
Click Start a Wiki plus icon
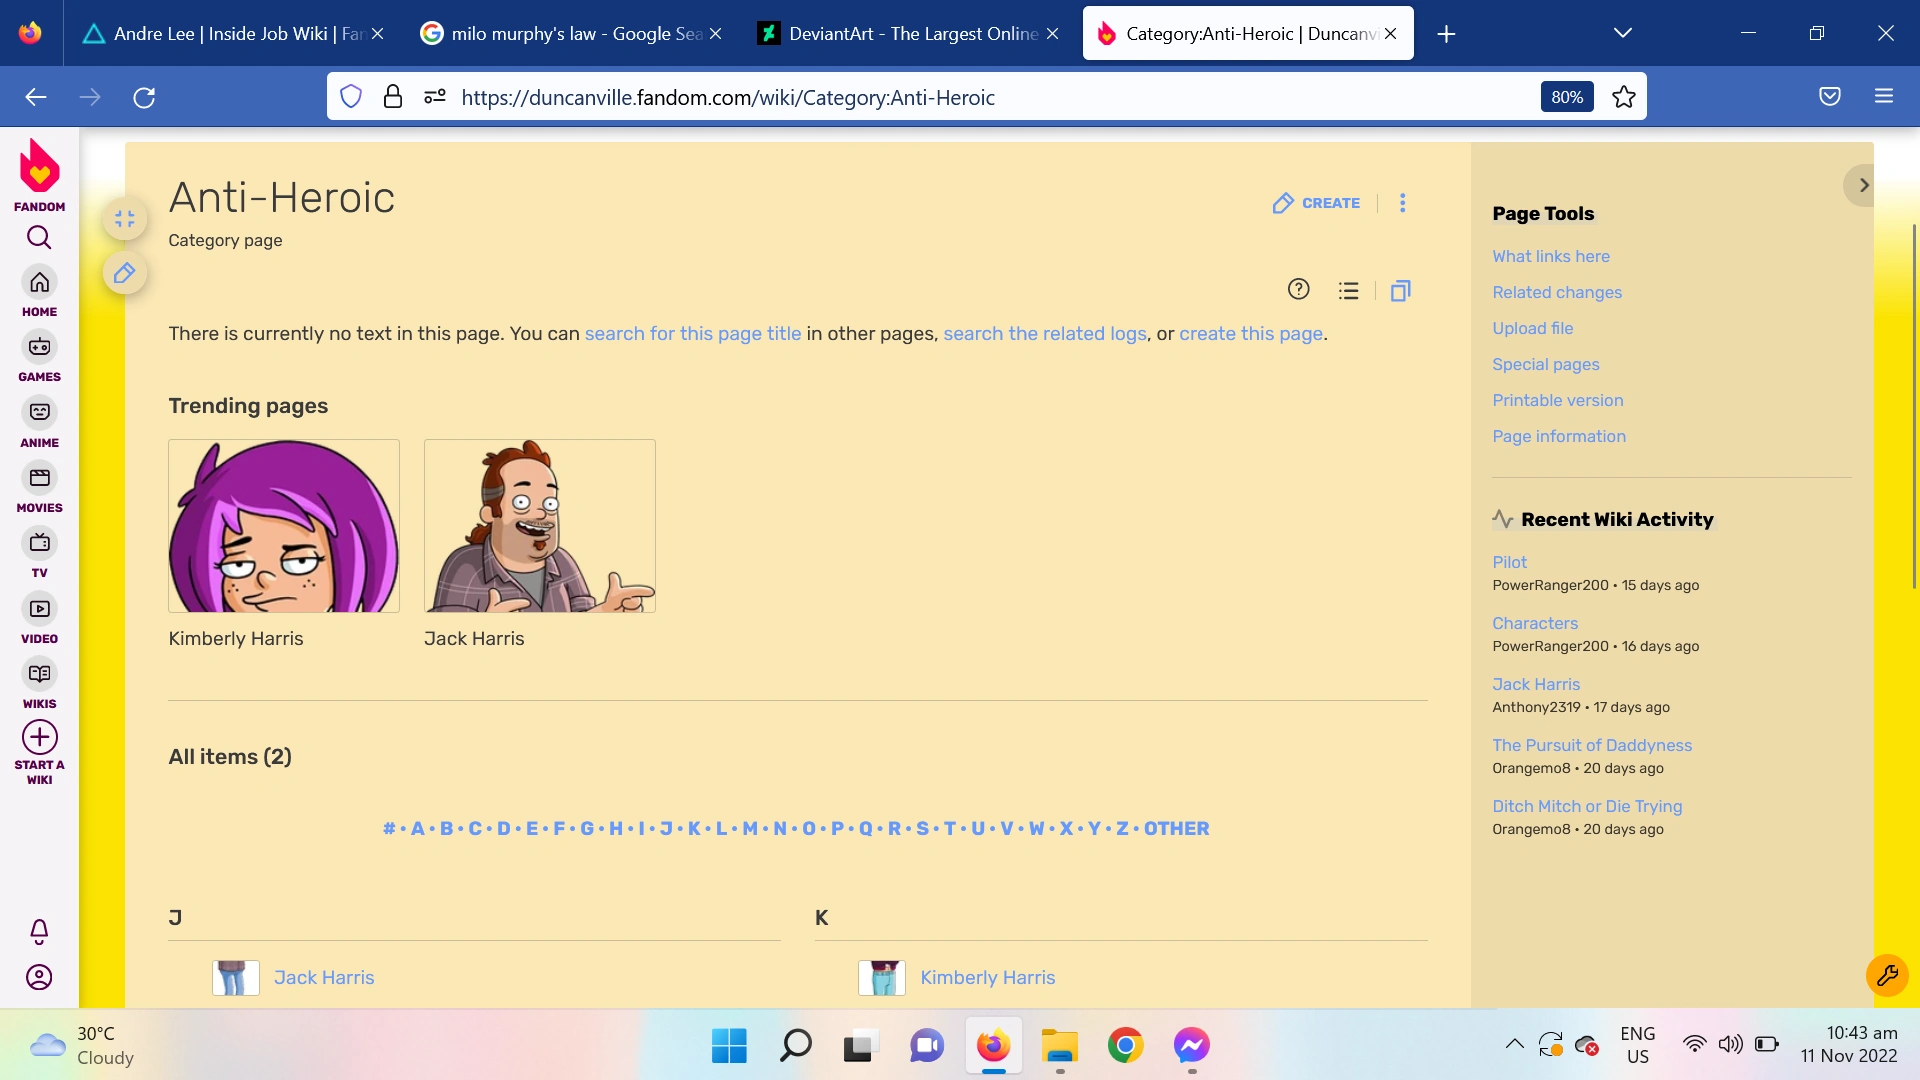(39, 737)
